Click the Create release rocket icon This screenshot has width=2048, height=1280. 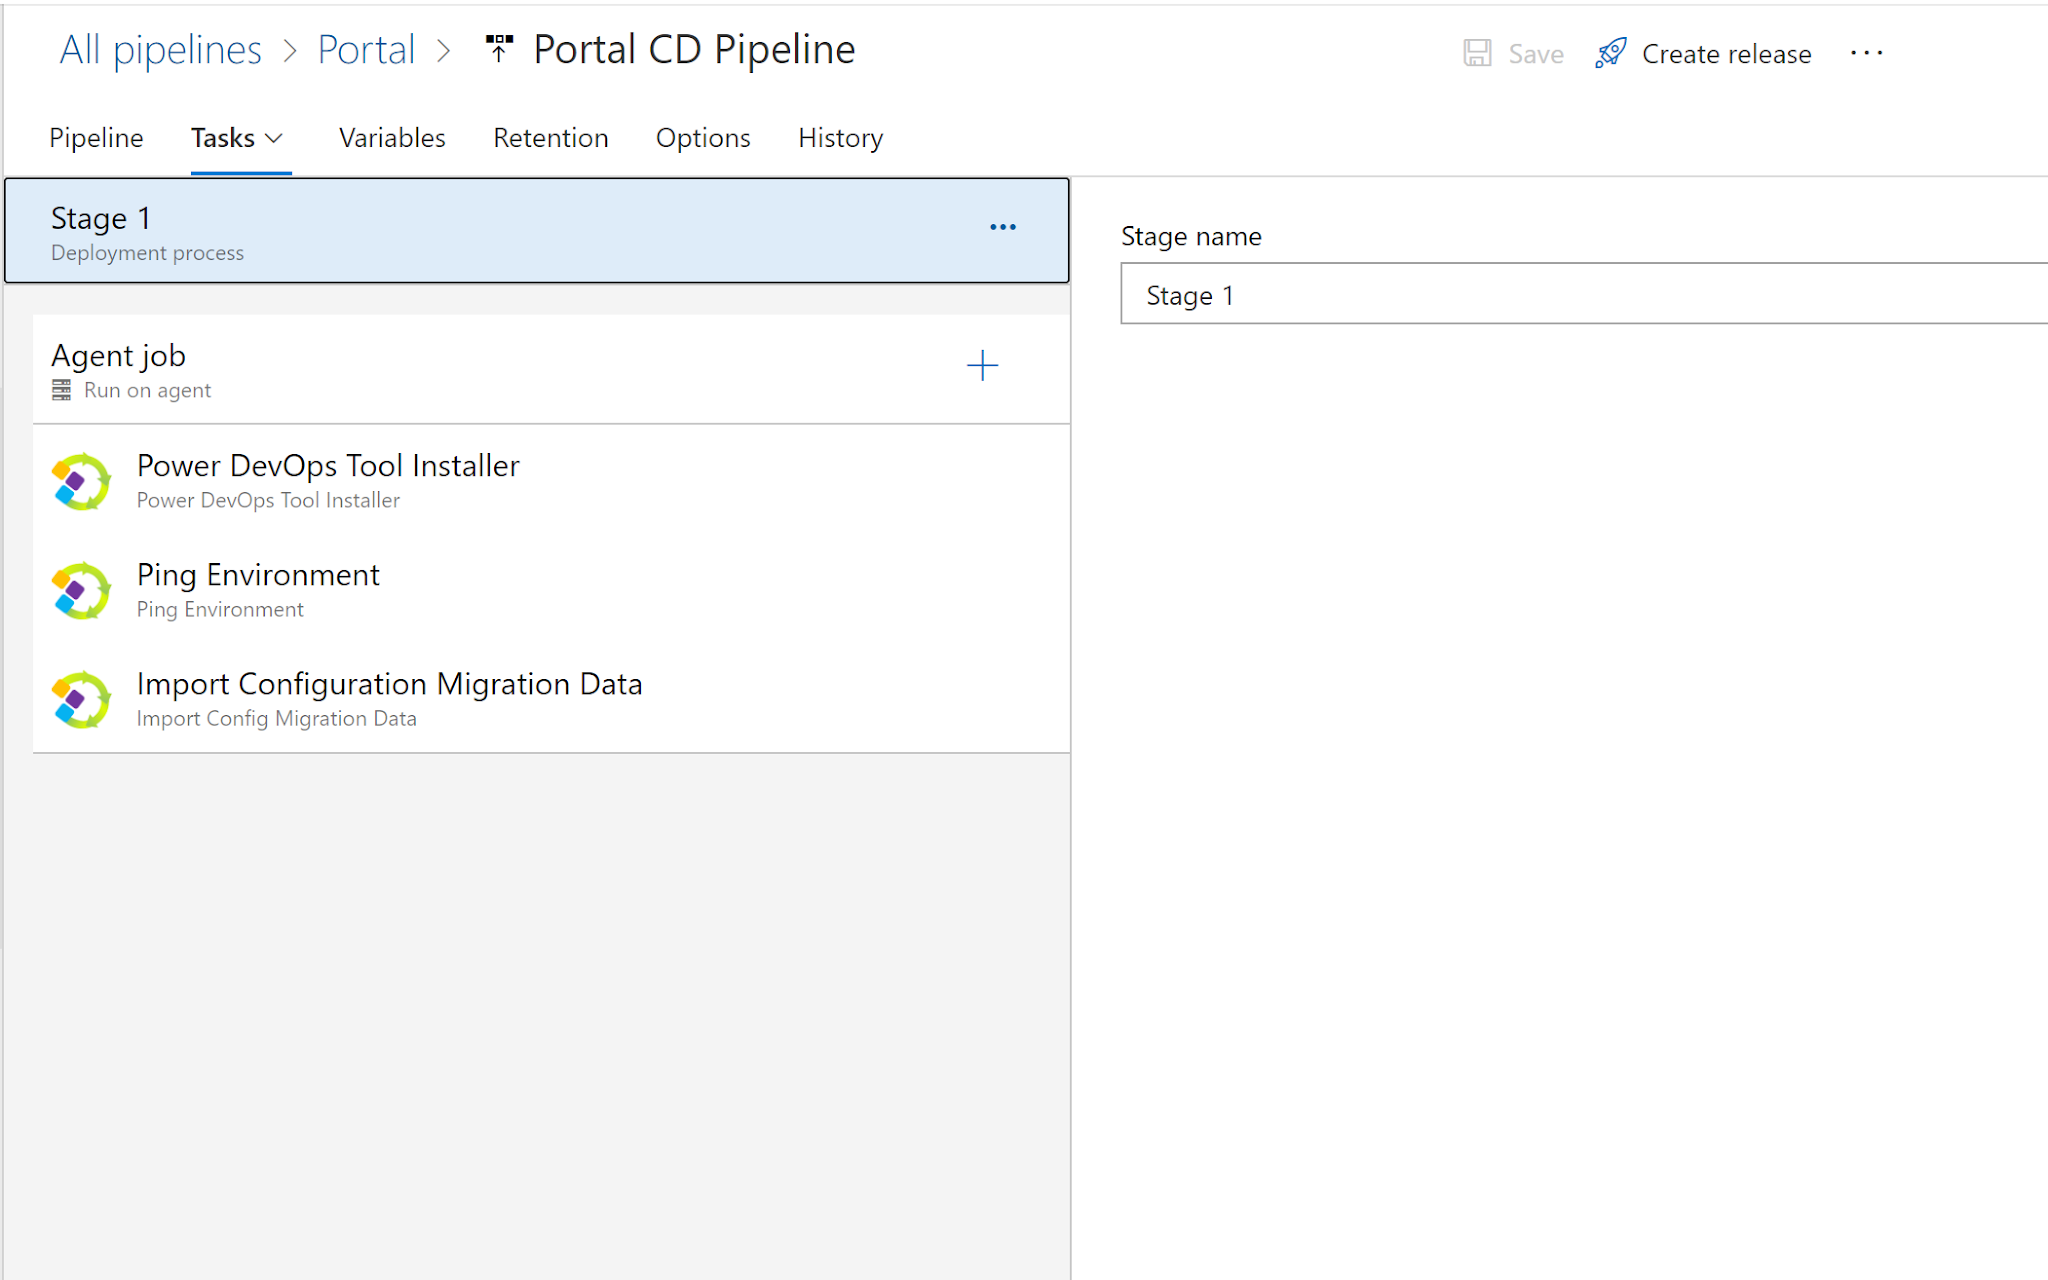[x=1611, y=53]
